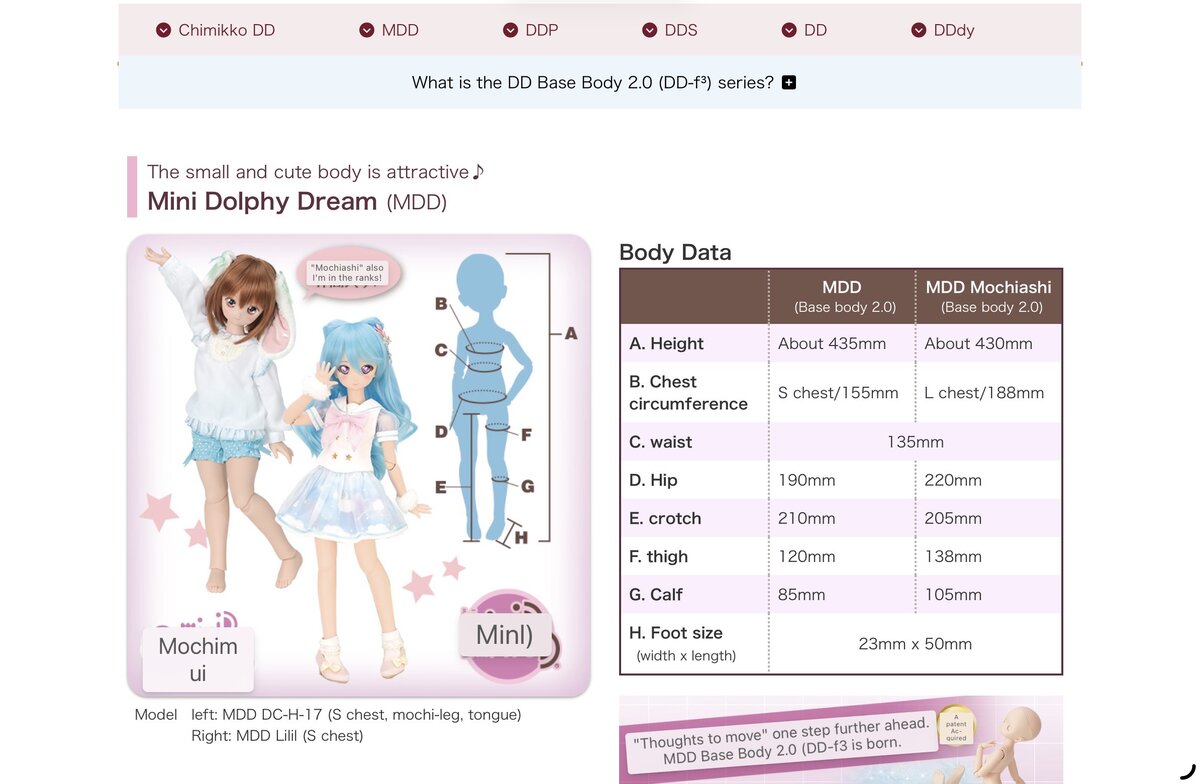The image size is (1200, 784).
Task: Open the MDD dolls model photo
Action: click(359, 466)
